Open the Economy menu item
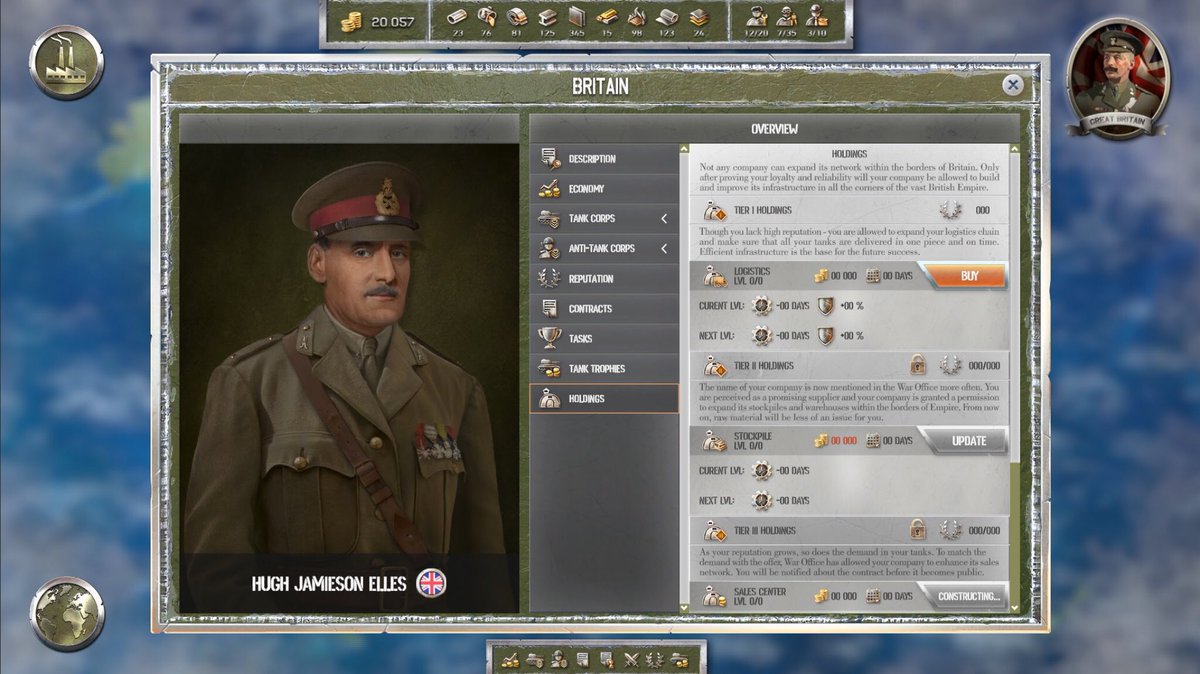The width and height of the screenshot is (1200, 674). click(604, 189)
